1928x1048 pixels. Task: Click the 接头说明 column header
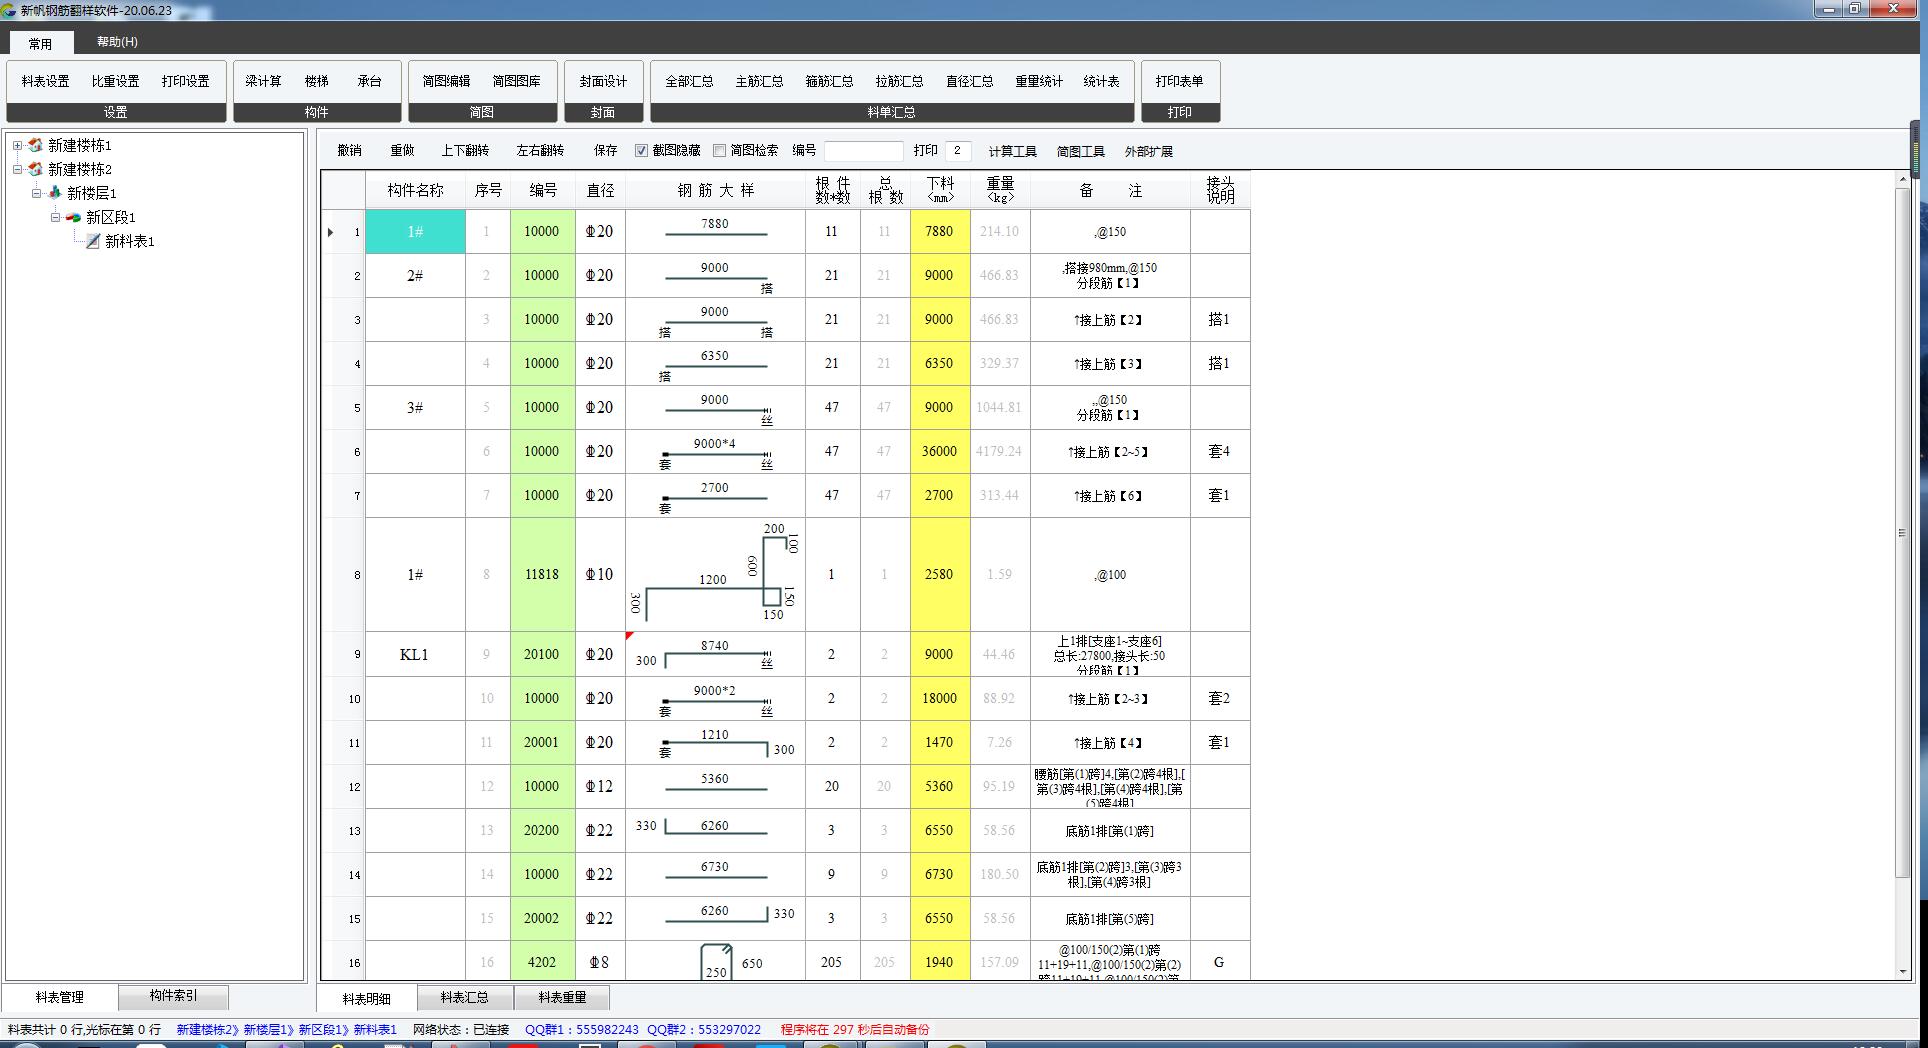(x=1220, y=190)
